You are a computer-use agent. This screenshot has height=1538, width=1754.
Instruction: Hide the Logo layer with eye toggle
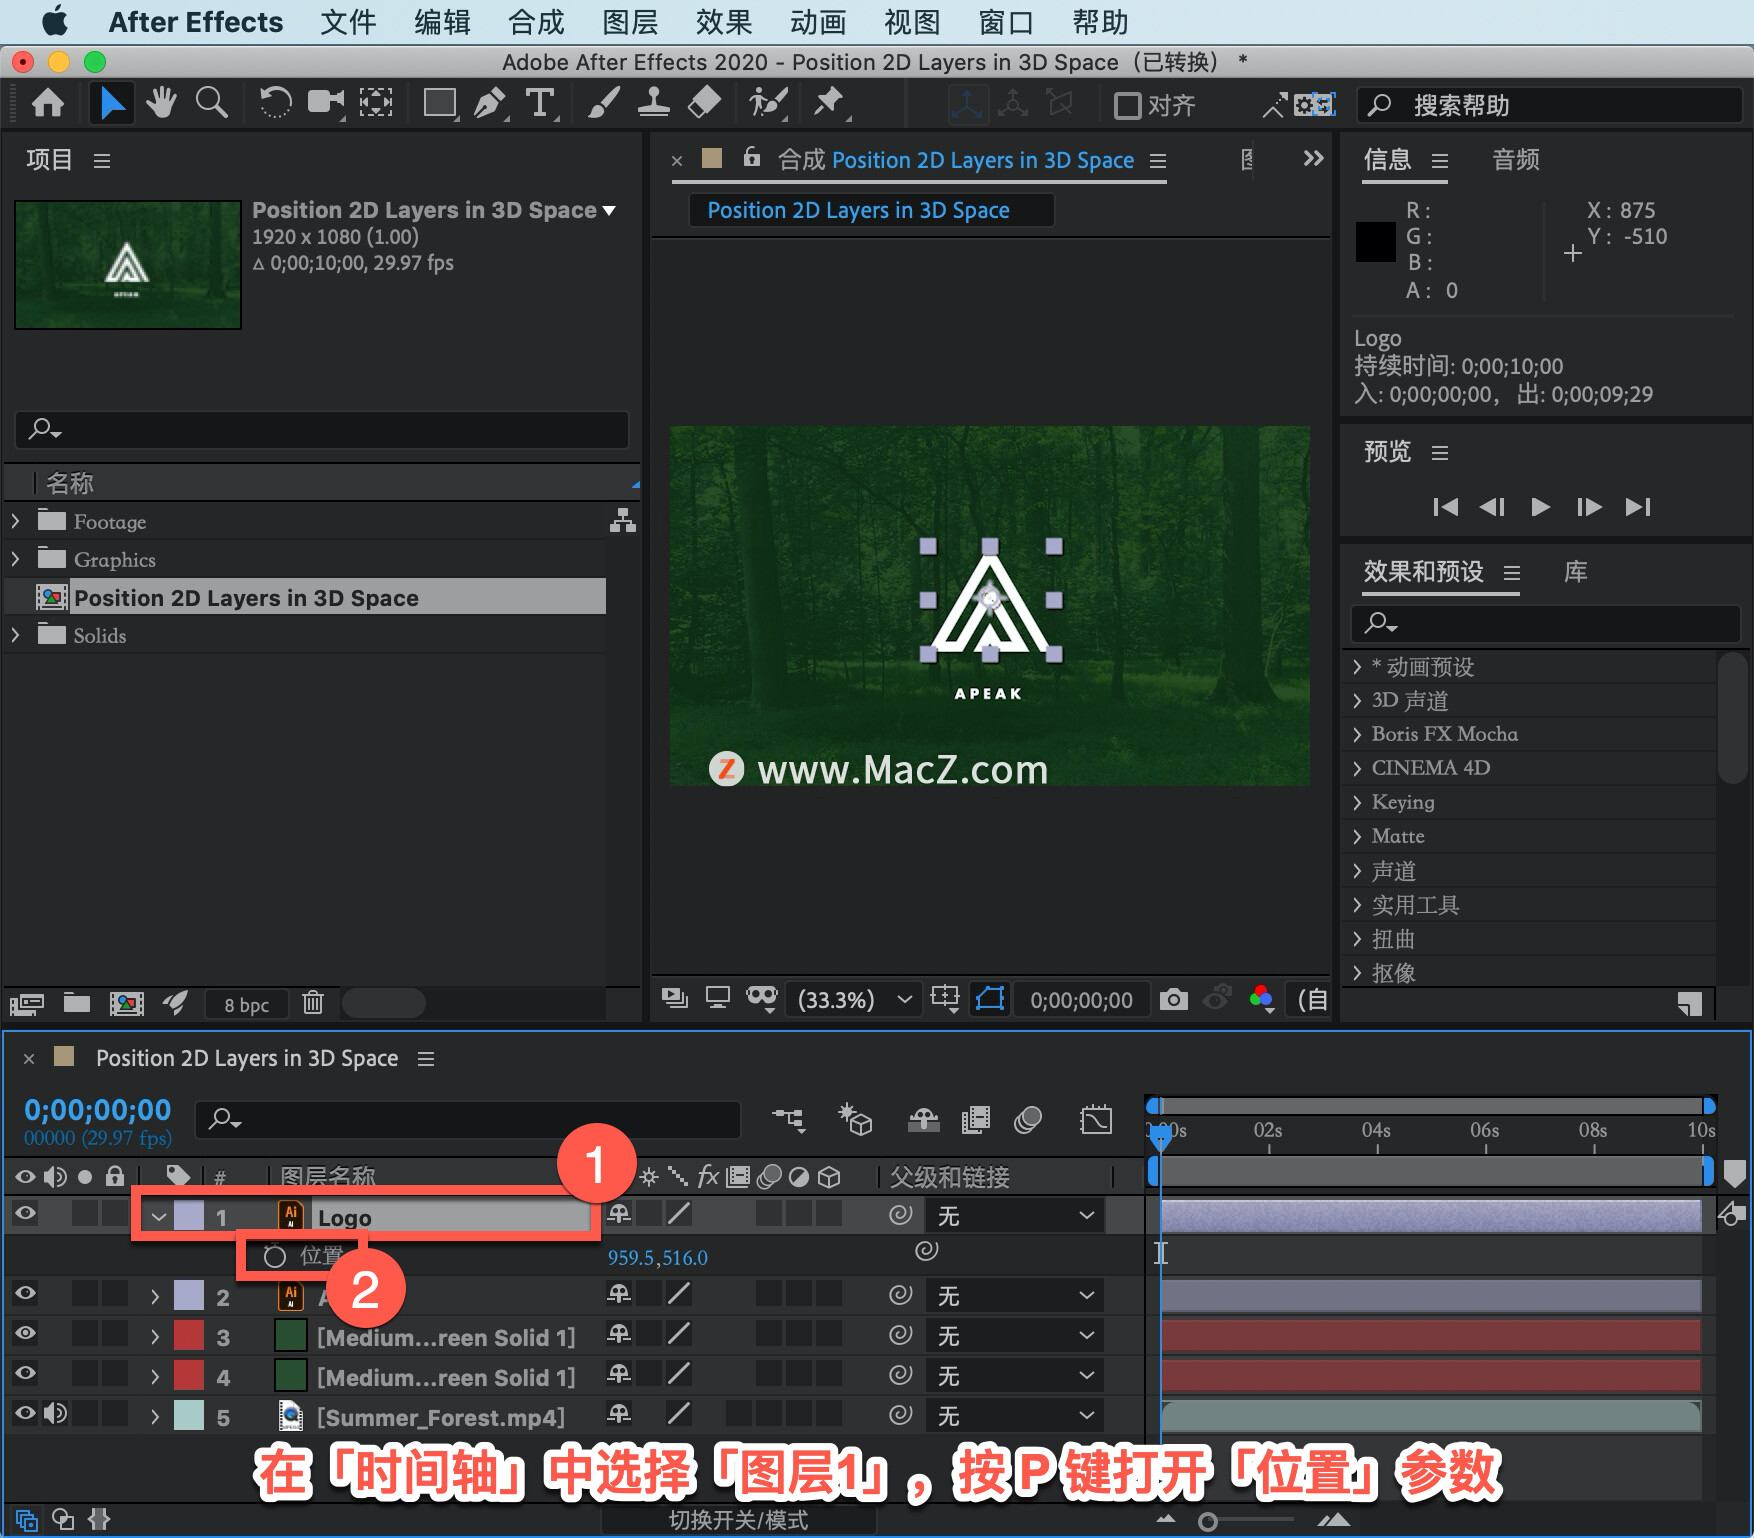click(25, 1213)
